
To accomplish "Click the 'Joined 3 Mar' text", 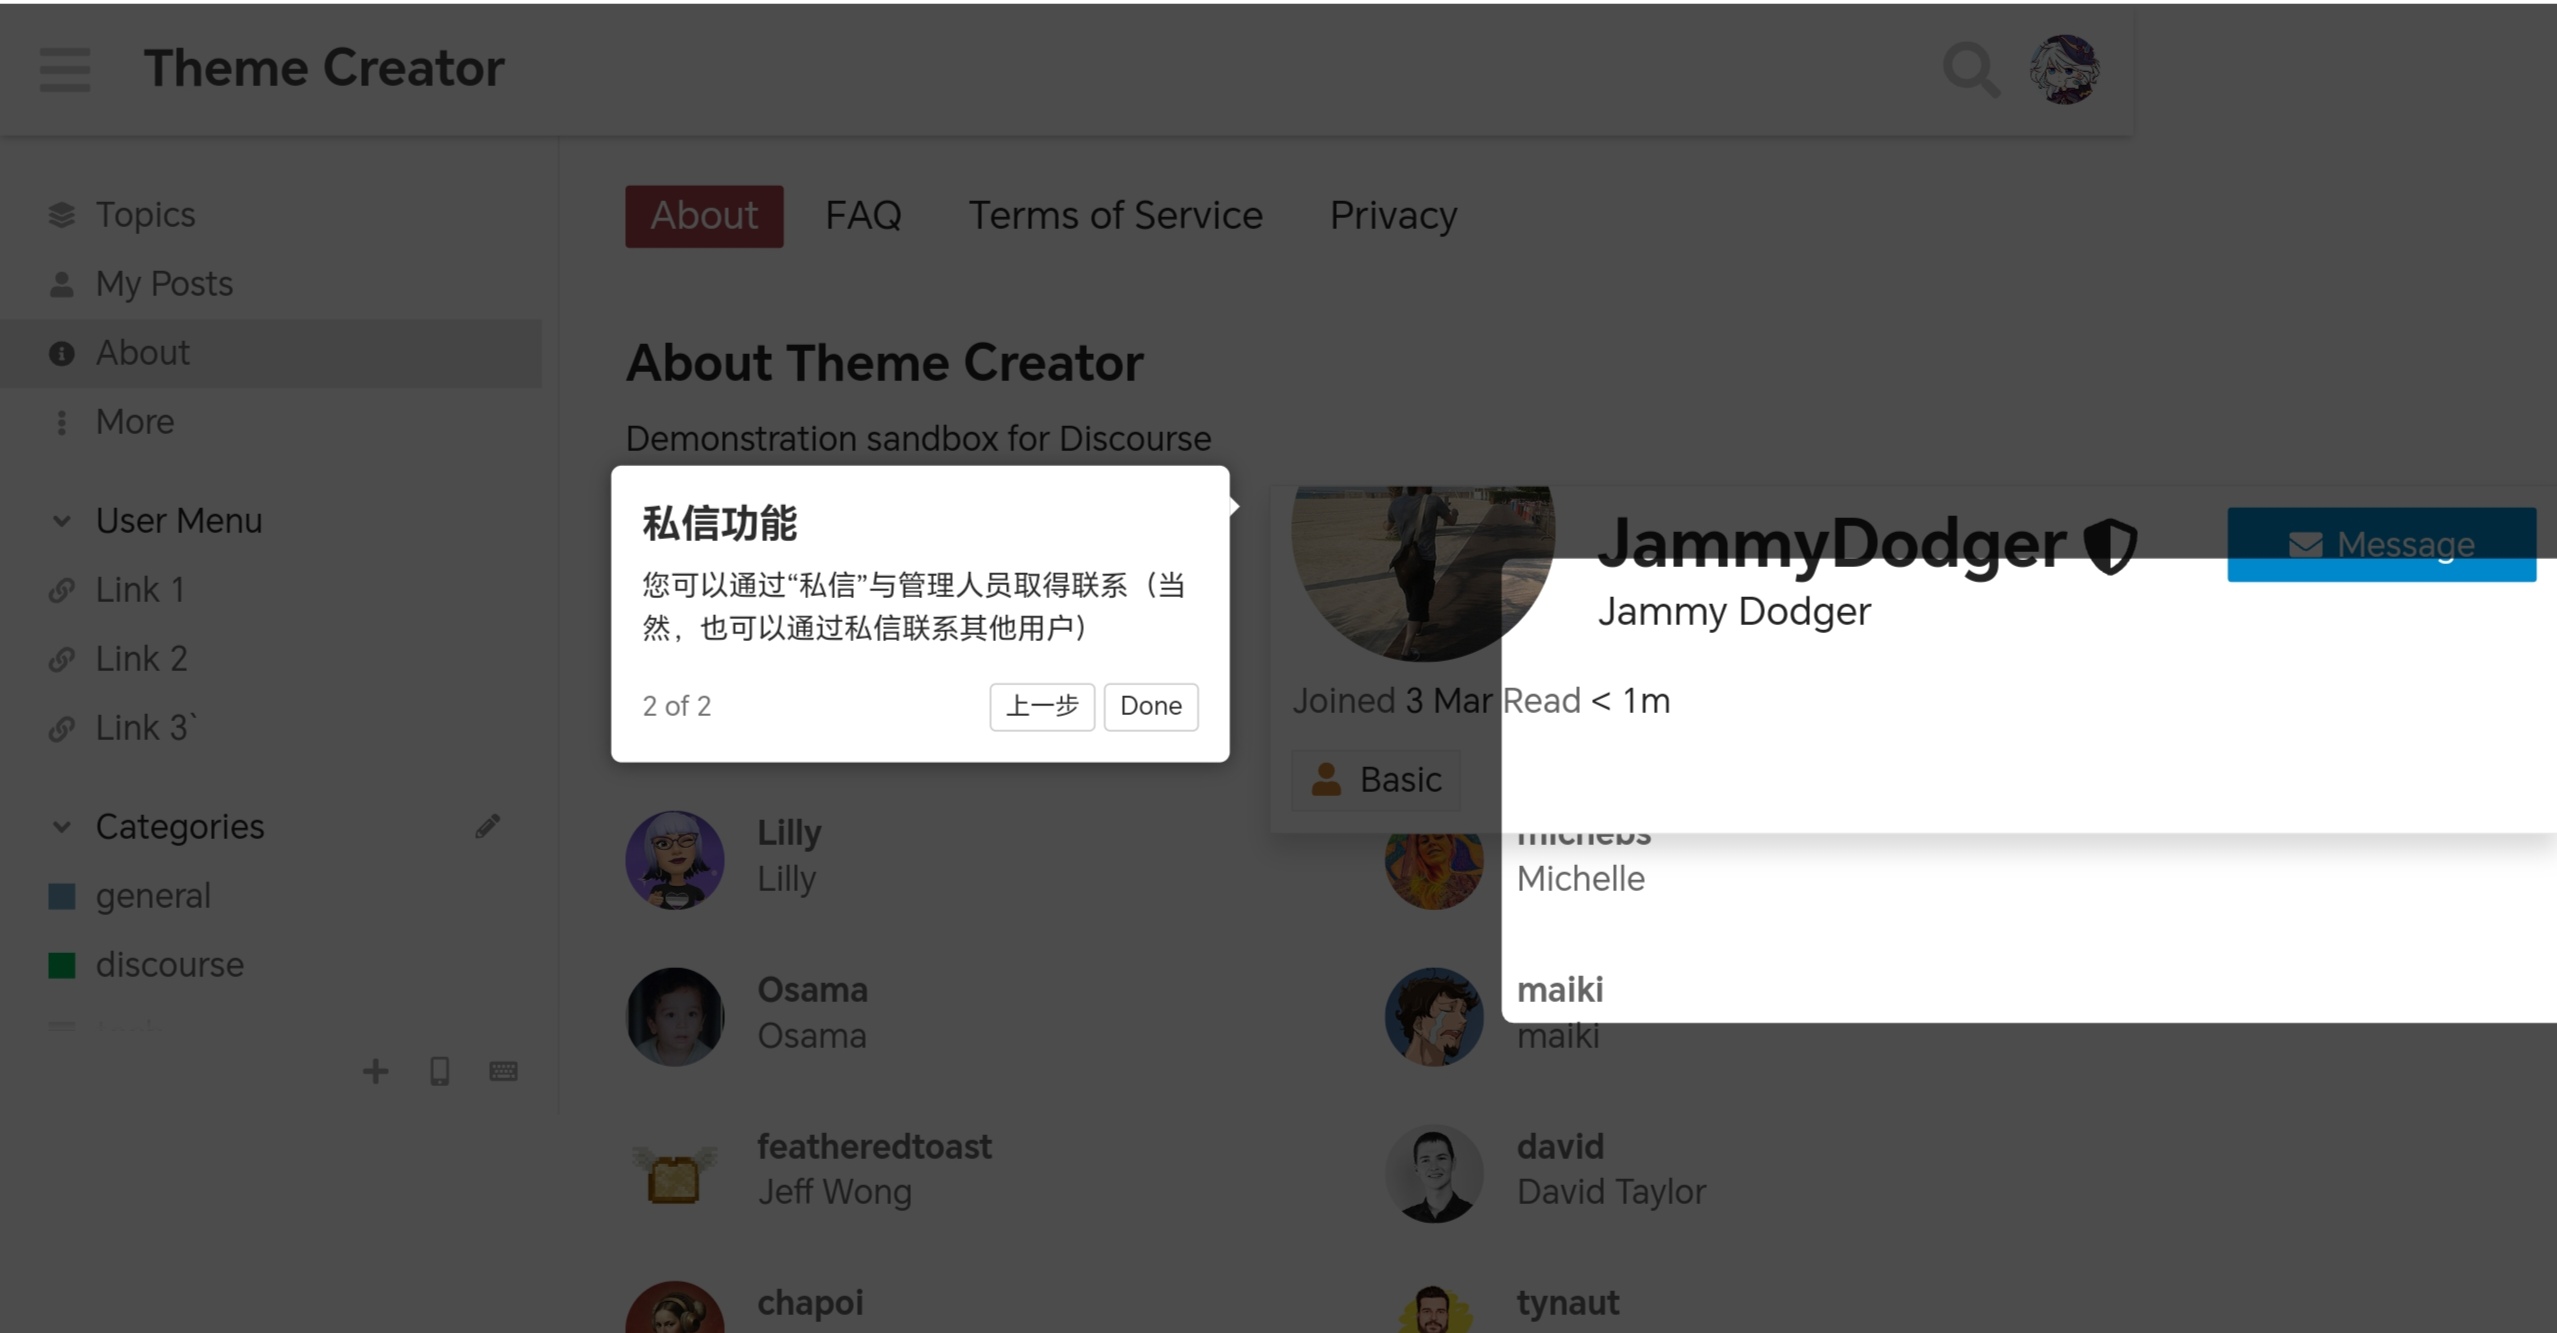I will click(1392, 701).
